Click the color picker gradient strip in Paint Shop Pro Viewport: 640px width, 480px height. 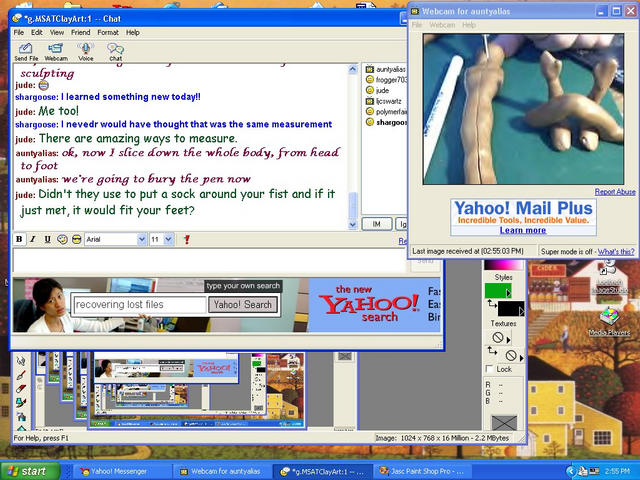point(504,264)
